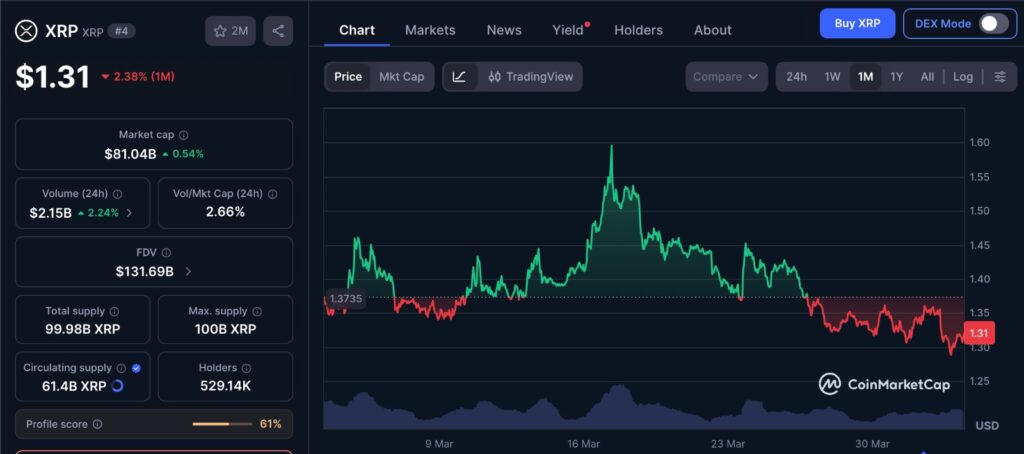This screenshot has height=454, width=1024.
Task: Click the 1.60 price axis label
Action: pos(979,142)
